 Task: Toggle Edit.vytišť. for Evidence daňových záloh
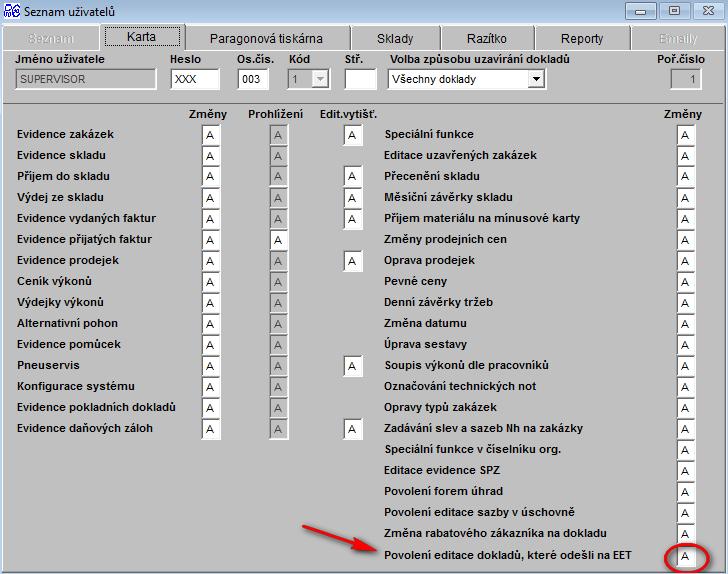pyautogui.click(x=353, y=429)
